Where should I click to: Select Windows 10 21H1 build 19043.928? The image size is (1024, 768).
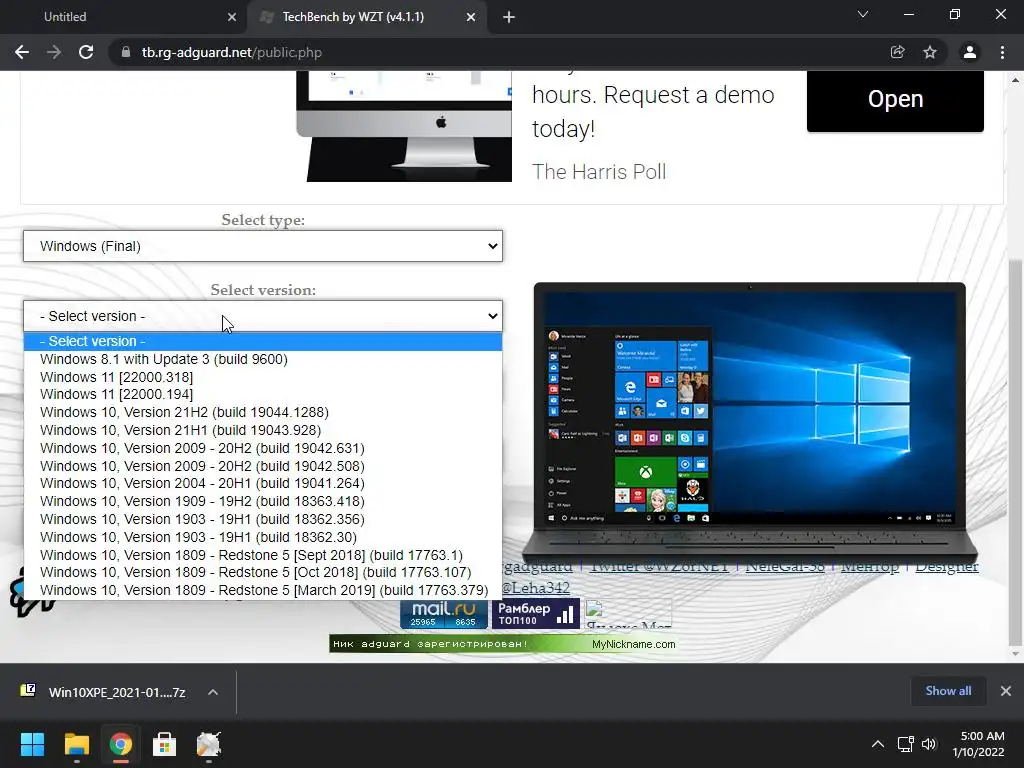coord(263,430)
